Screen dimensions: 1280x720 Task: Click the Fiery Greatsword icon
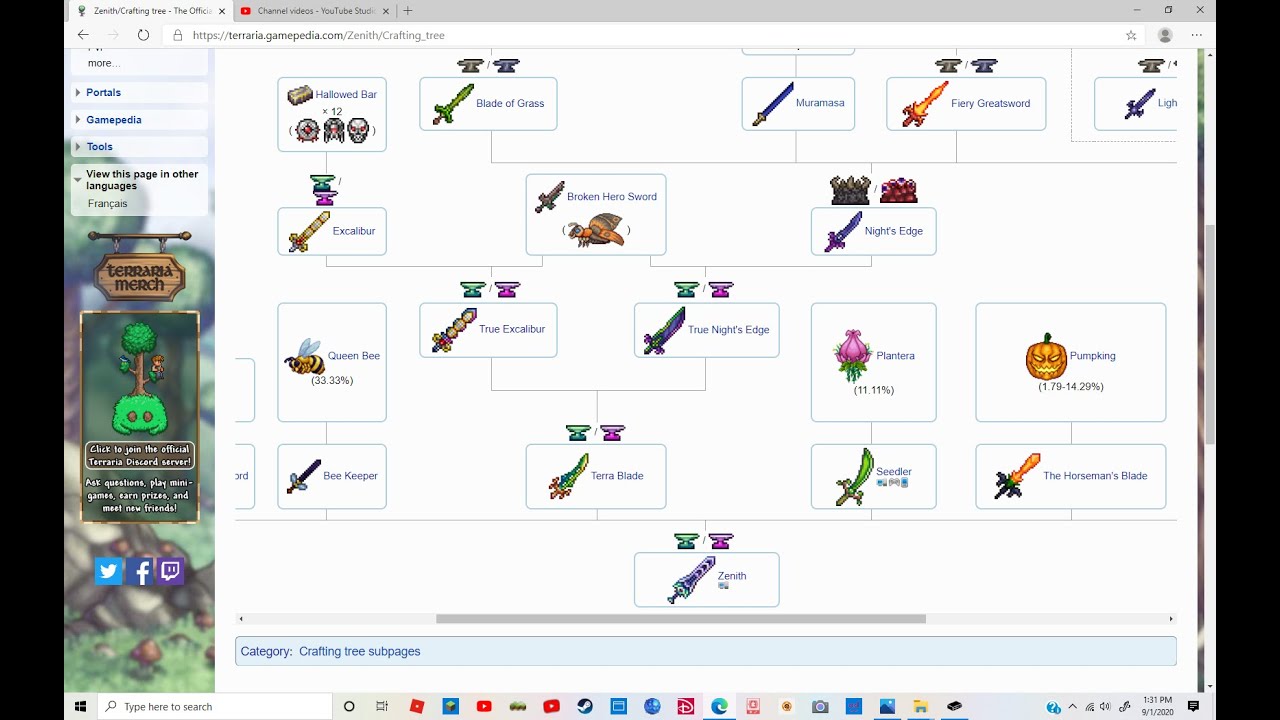point(924,104)
